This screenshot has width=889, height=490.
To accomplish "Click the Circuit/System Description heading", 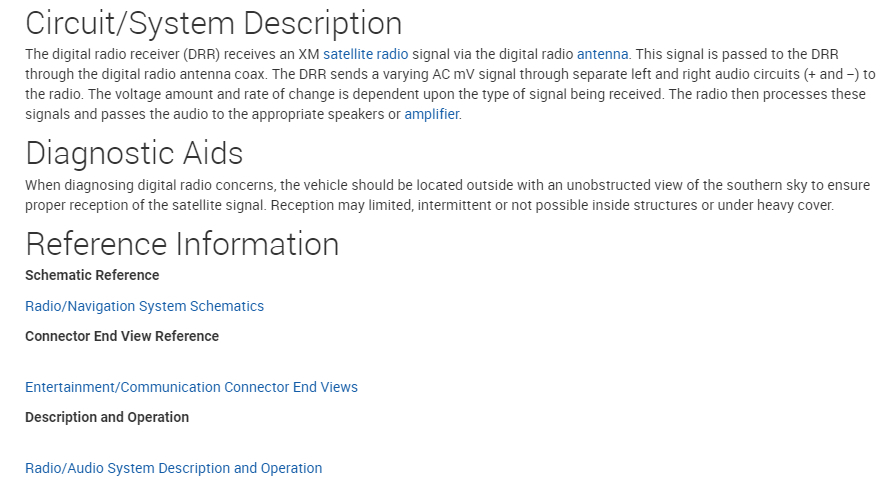I will tap(213, 23).
